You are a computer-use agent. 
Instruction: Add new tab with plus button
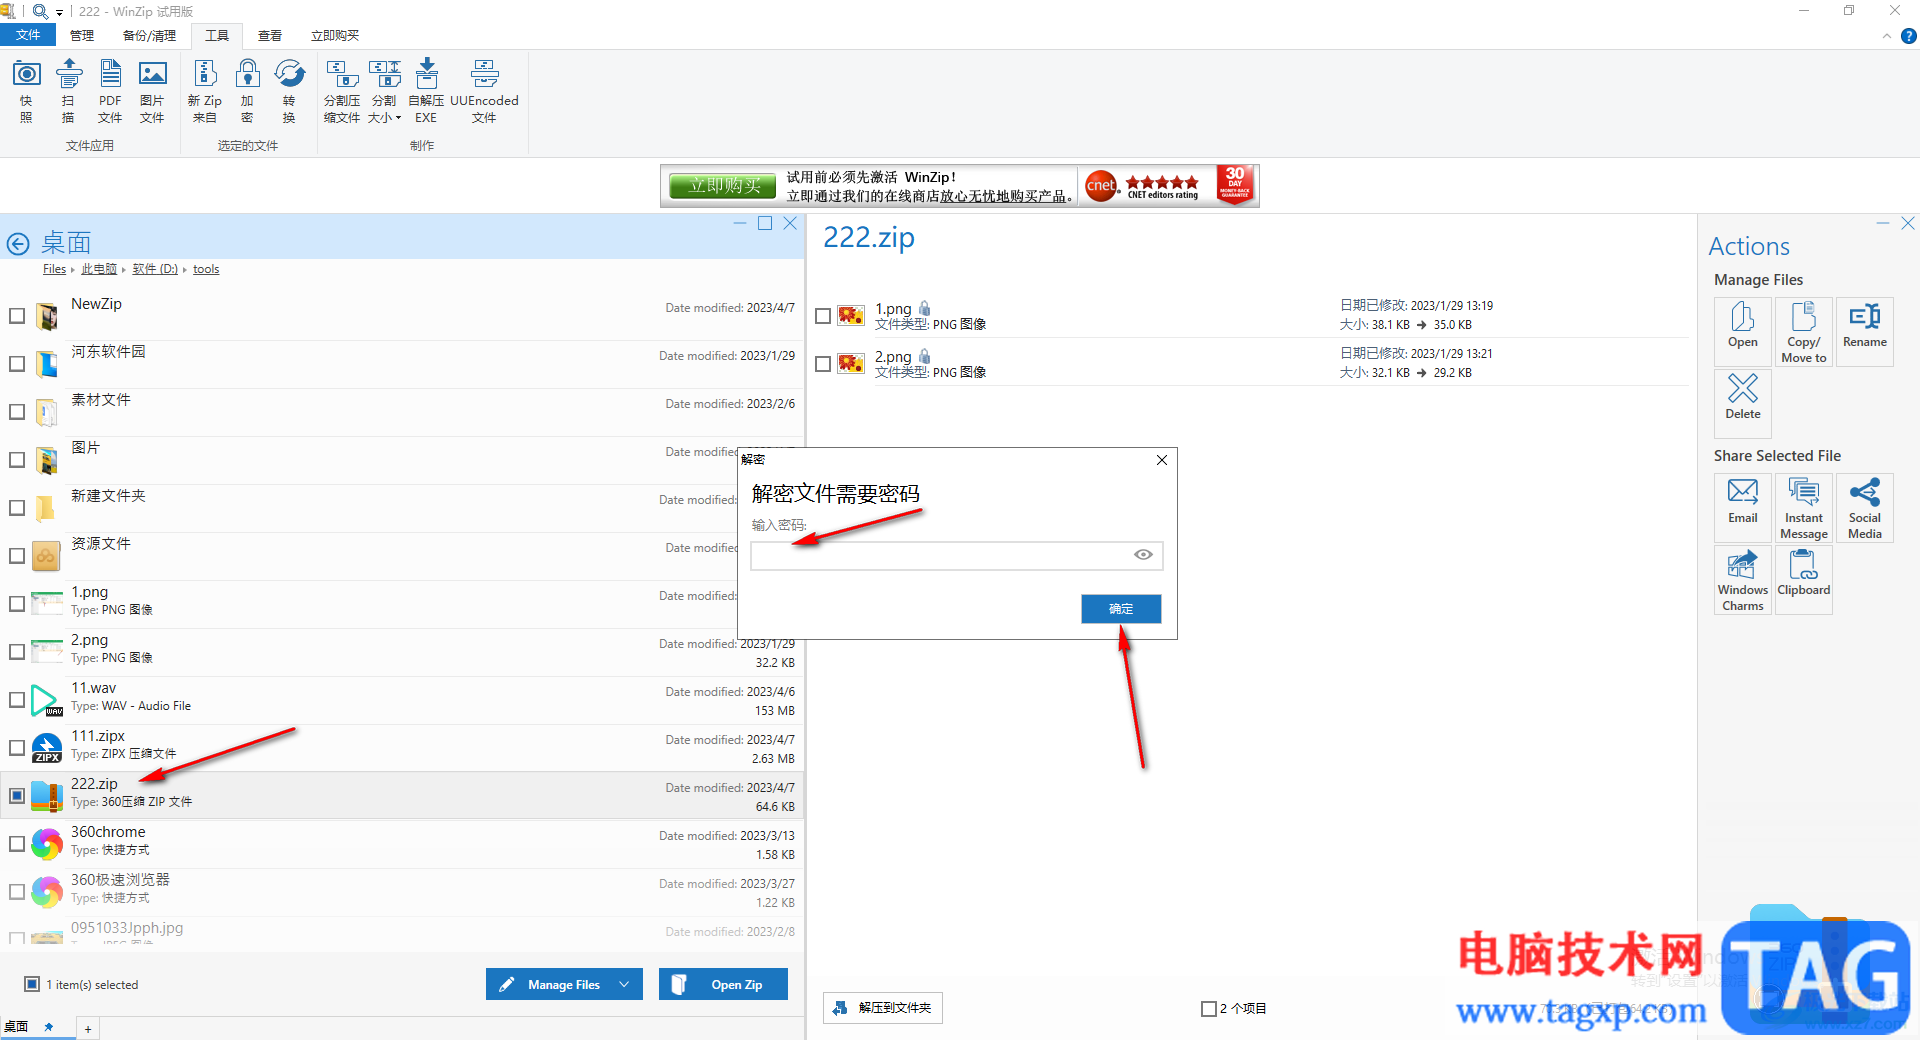[x=88, y=1028]
